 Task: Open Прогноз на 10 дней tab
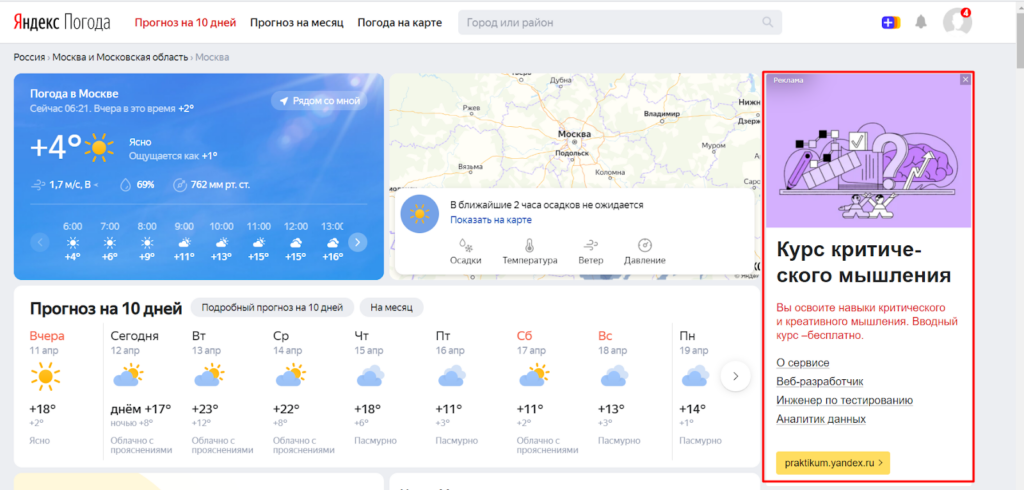(185, 22)
